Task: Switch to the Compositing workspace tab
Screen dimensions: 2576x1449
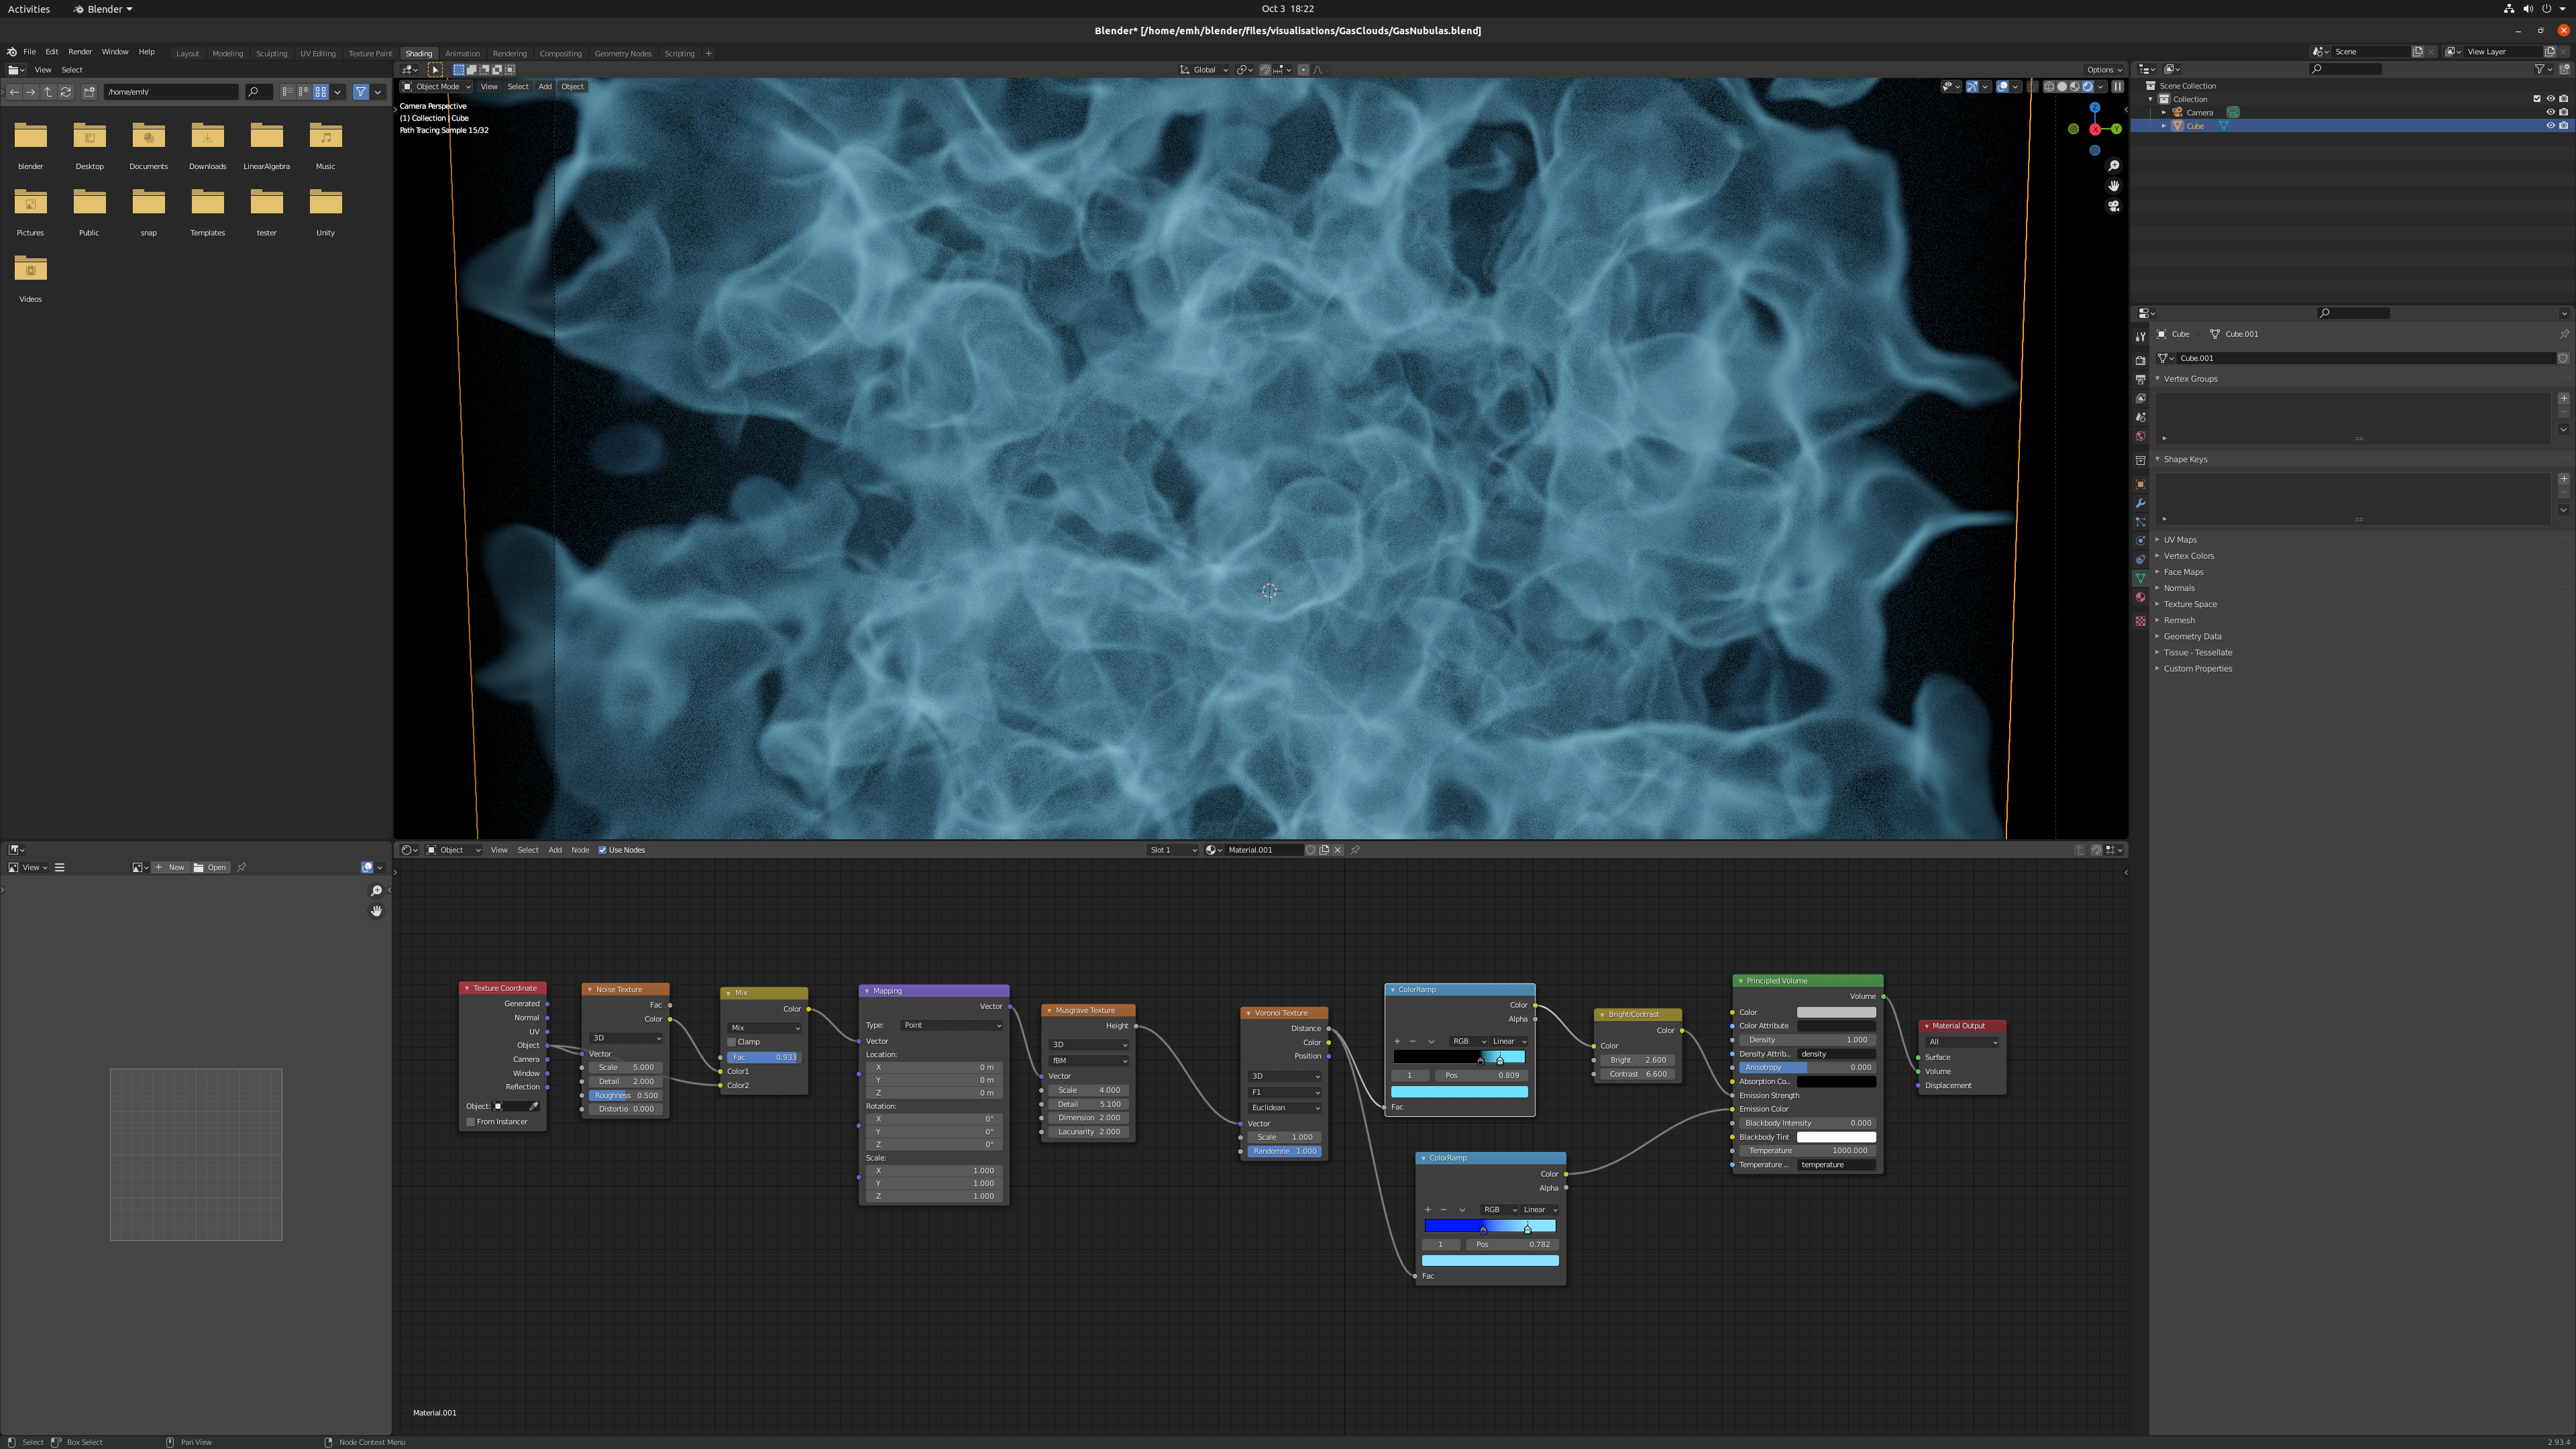Action: (560, 54)
